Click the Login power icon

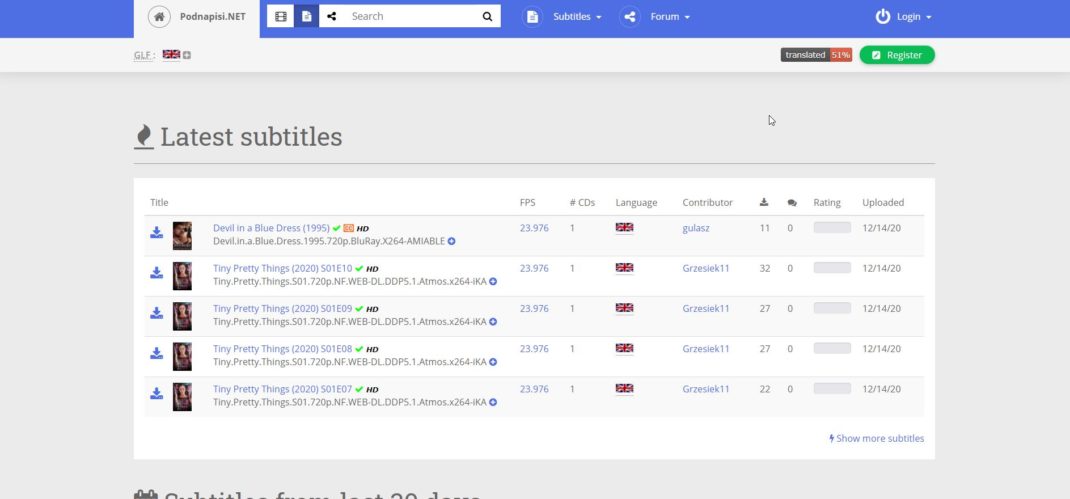[x=883, y=16]
